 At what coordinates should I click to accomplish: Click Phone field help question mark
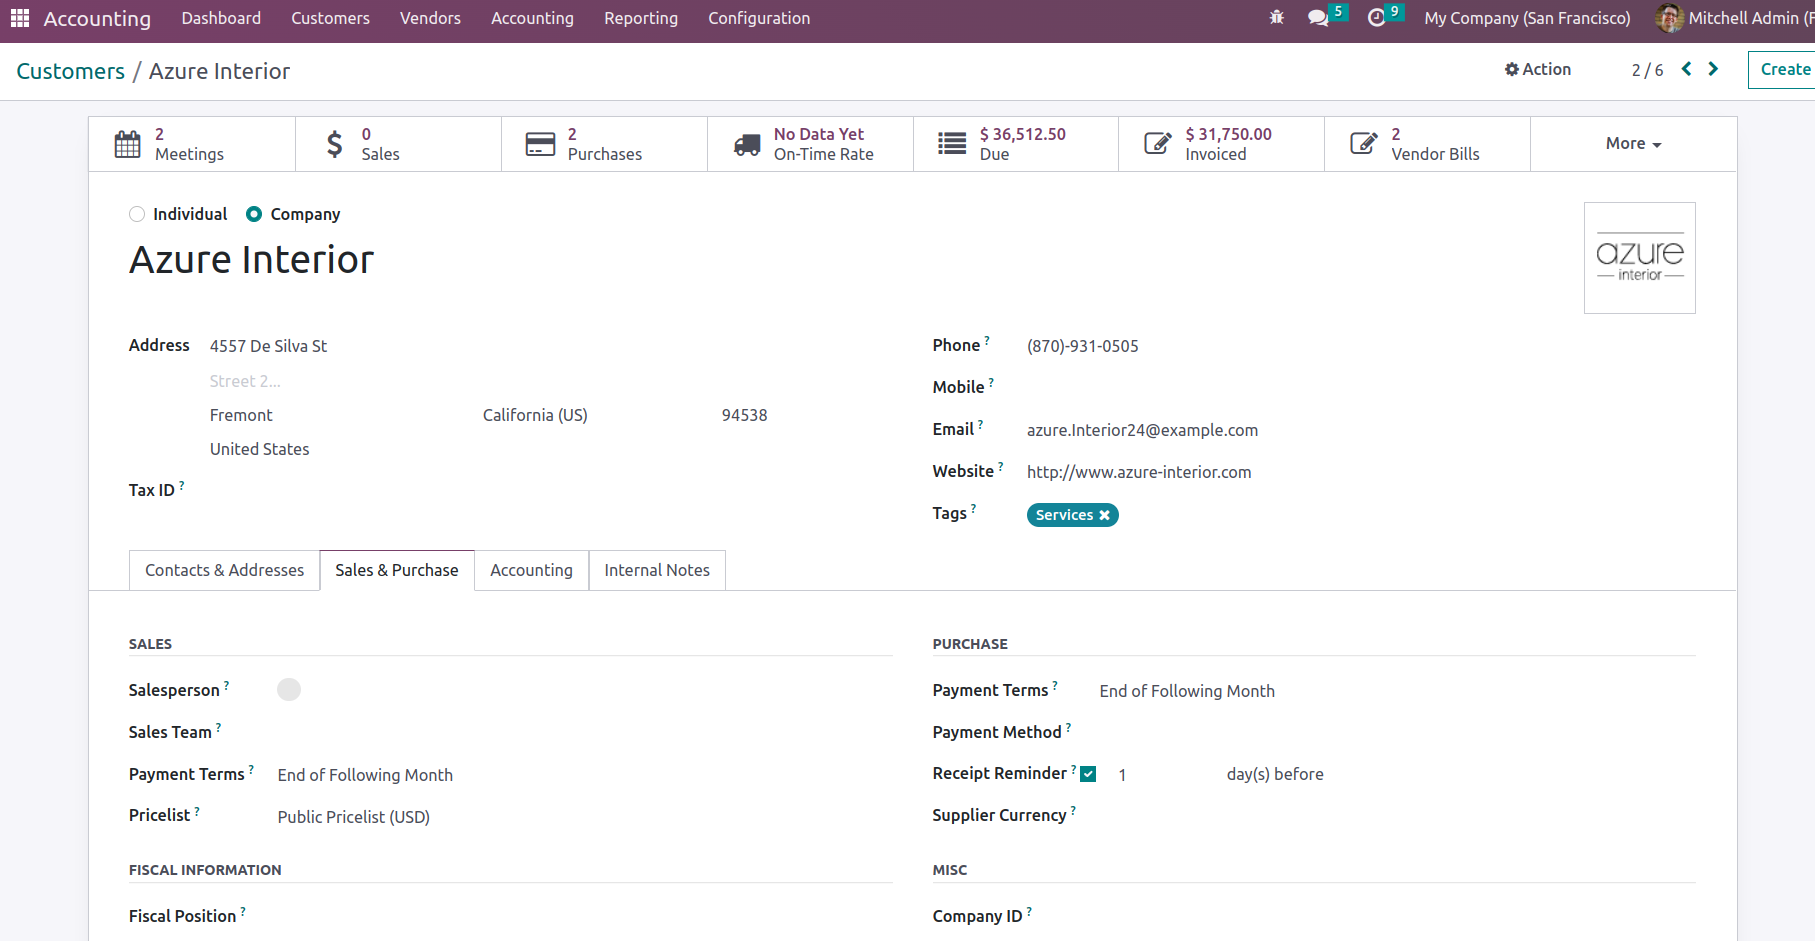[x=987, y=340]
